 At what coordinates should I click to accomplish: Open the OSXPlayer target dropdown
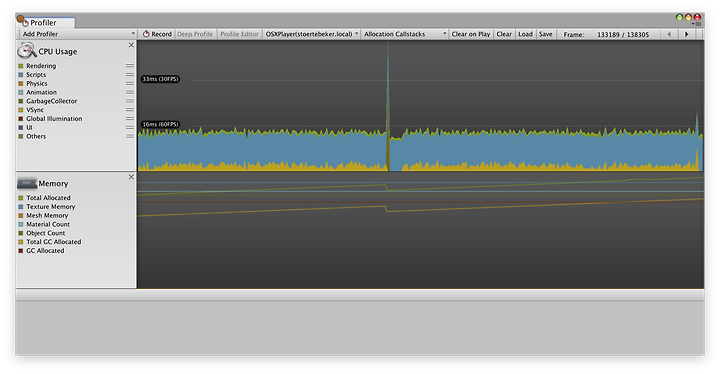click(311, 34)
